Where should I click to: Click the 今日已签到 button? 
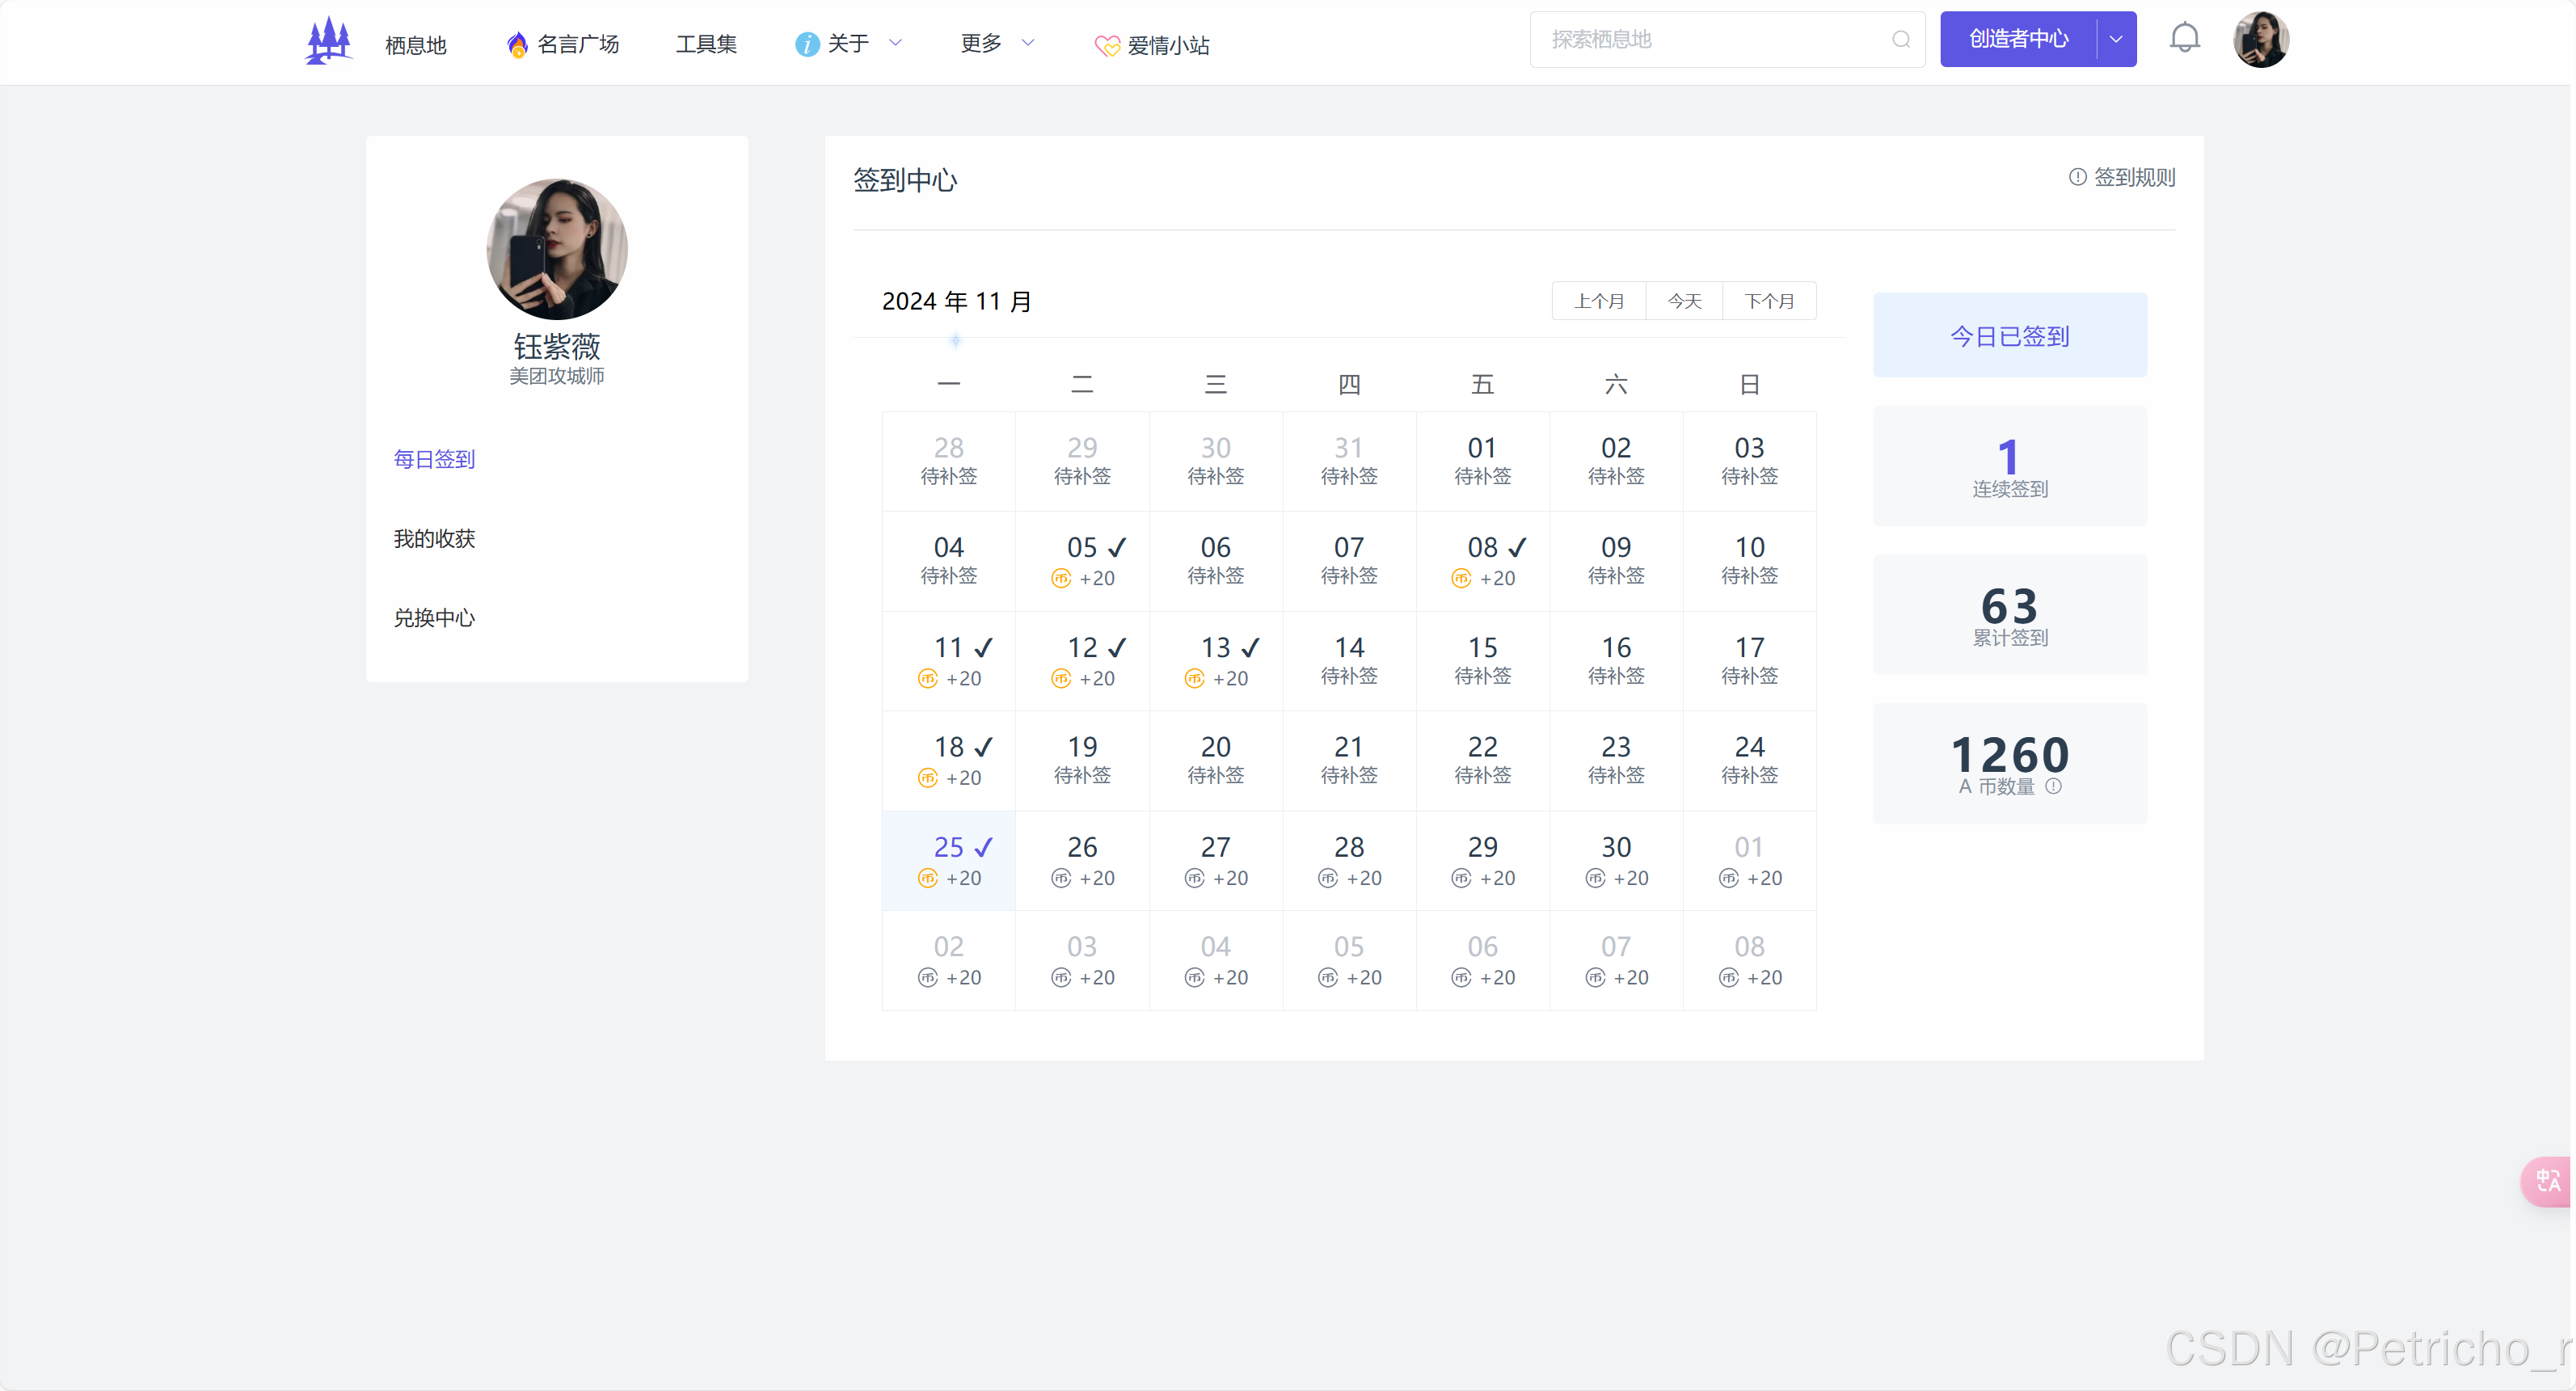(x=2009, y=336)
